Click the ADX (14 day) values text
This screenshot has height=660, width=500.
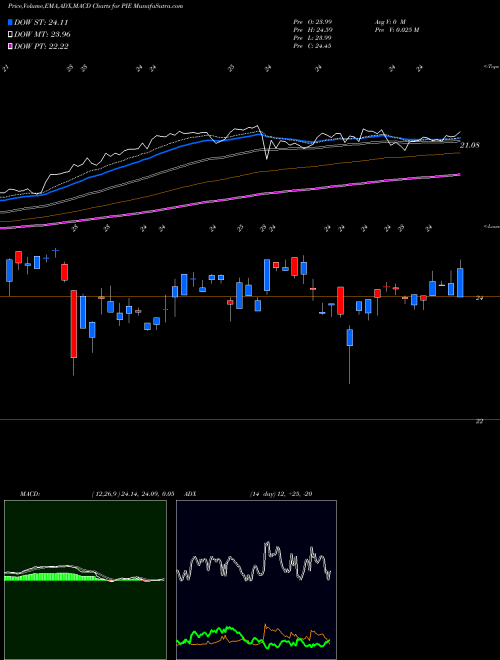(x=281, y=494)
